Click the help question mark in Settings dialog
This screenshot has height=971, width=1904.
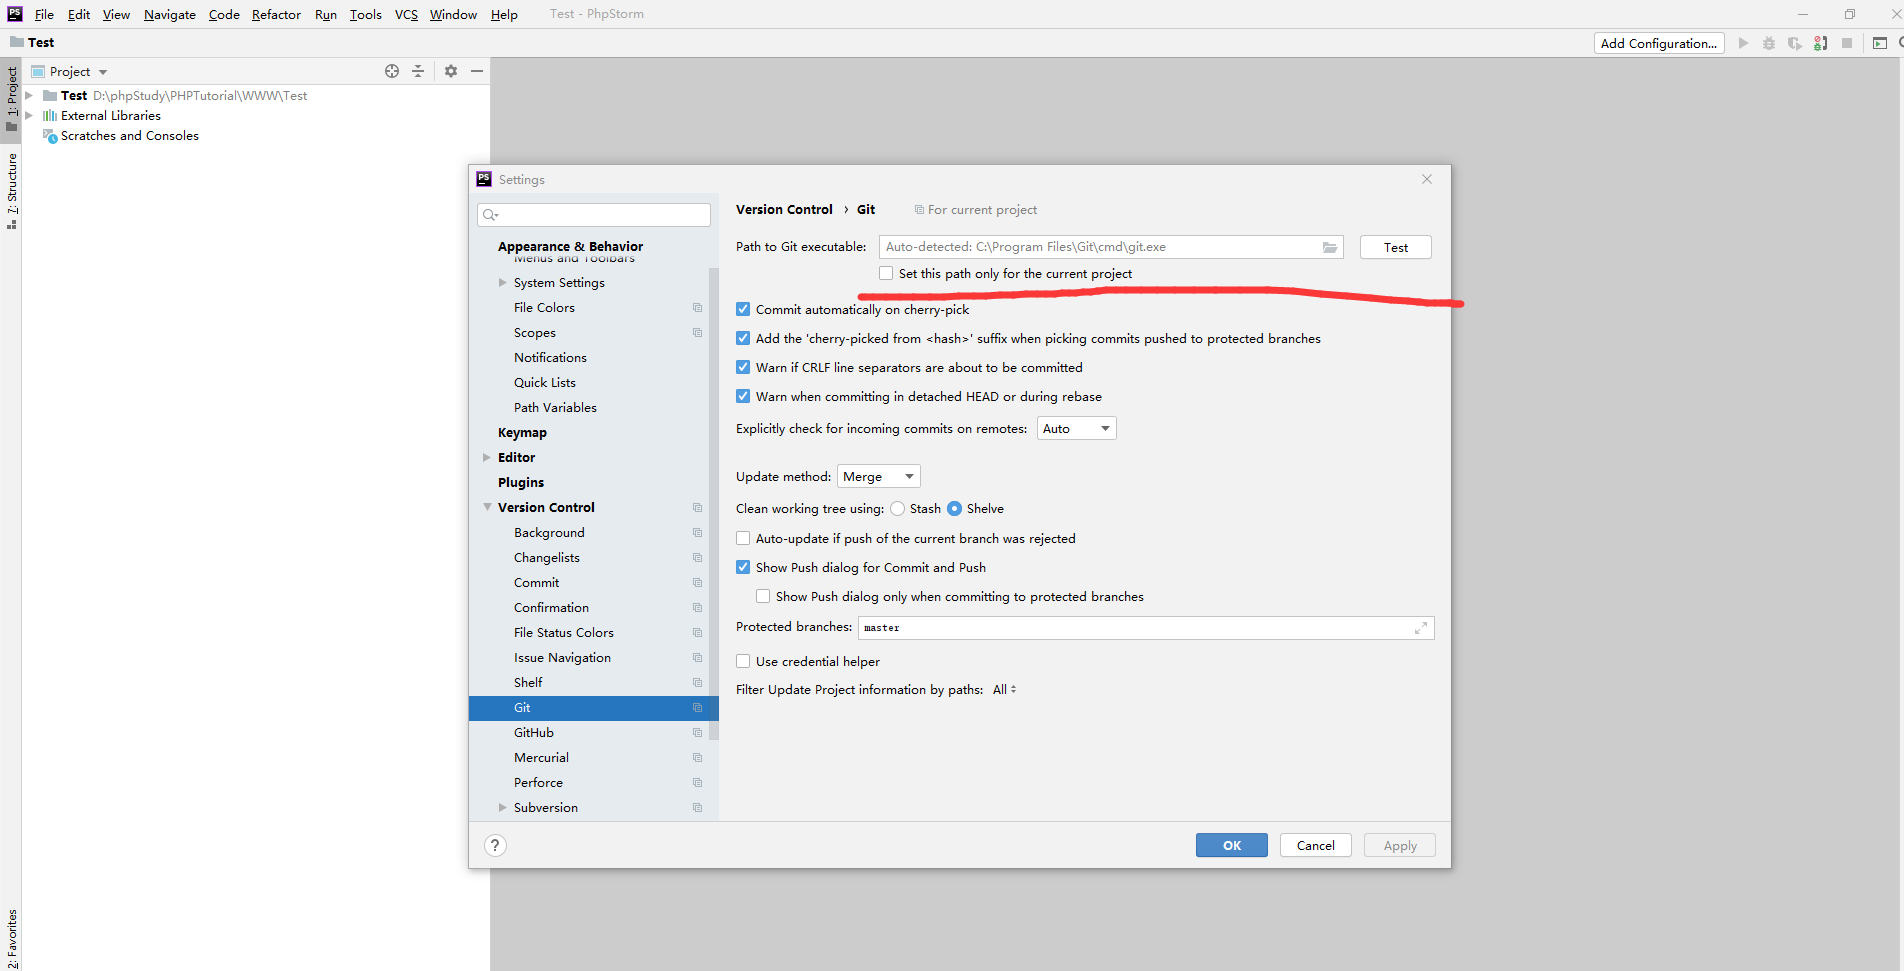point(495,845)
